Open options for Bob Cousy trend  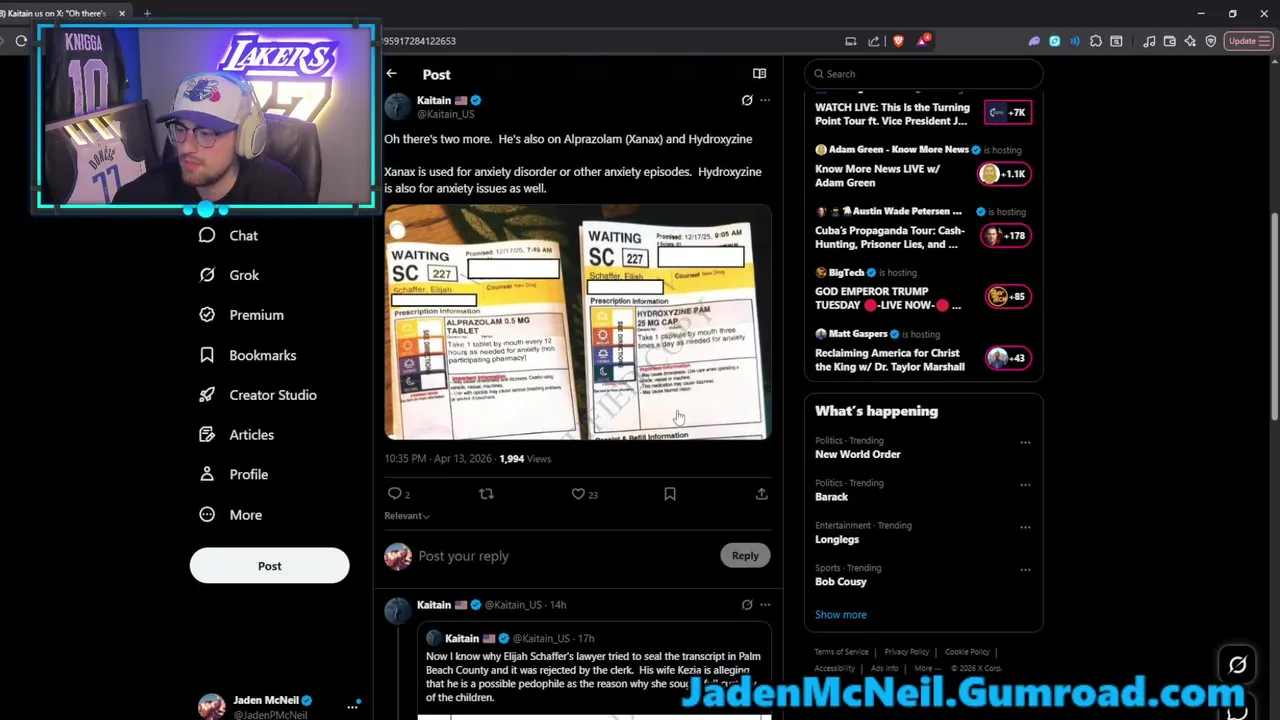(x=1025, y=570)
